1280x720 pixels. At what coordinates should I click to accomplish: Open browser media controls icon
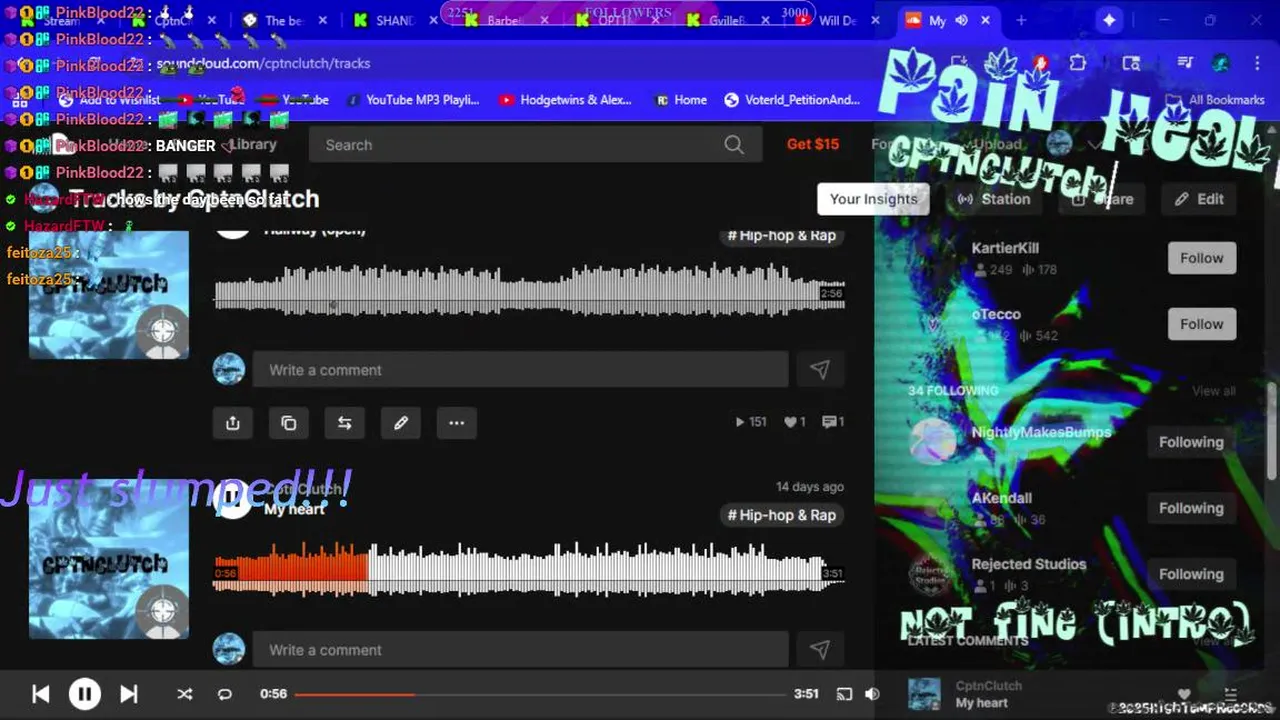tap(1185, 63)
